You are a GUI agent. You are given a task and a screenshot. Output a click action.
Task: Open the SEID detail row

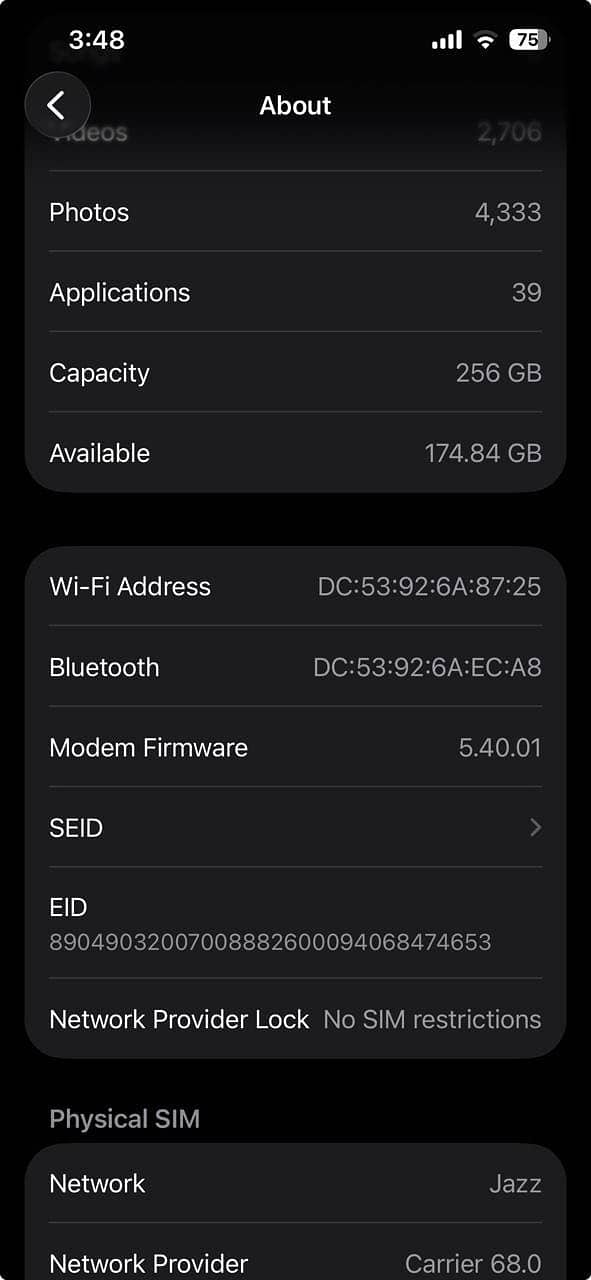pyautogui.click(x=295, y=827)
